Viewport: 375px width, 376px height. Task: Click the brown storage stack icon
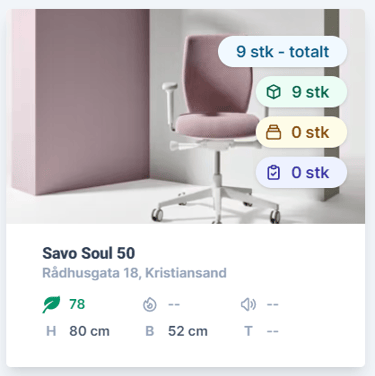(x=273, y=132)
